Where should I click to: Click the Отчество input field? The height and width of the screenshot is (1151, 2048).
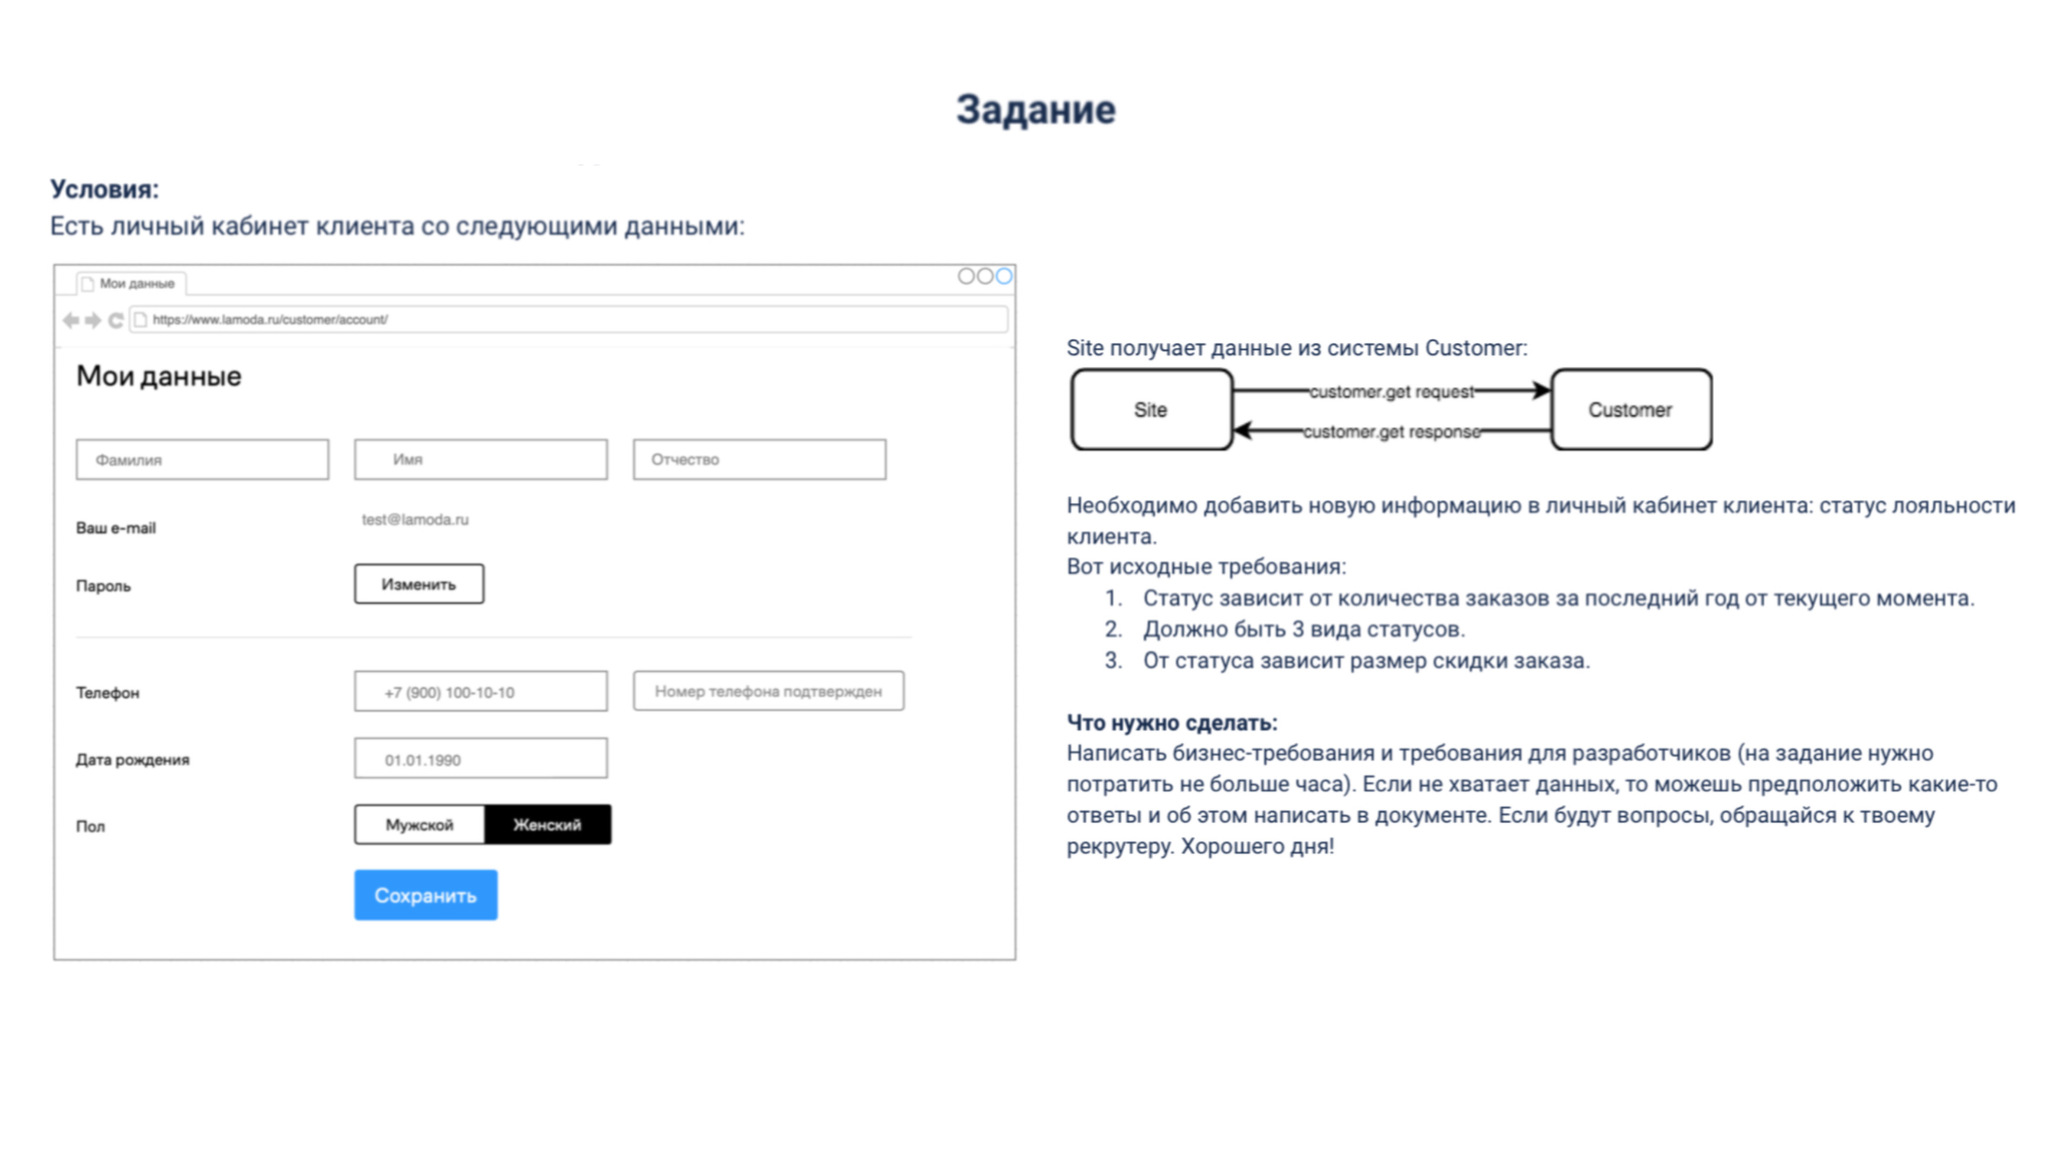[x=761, y=459]
